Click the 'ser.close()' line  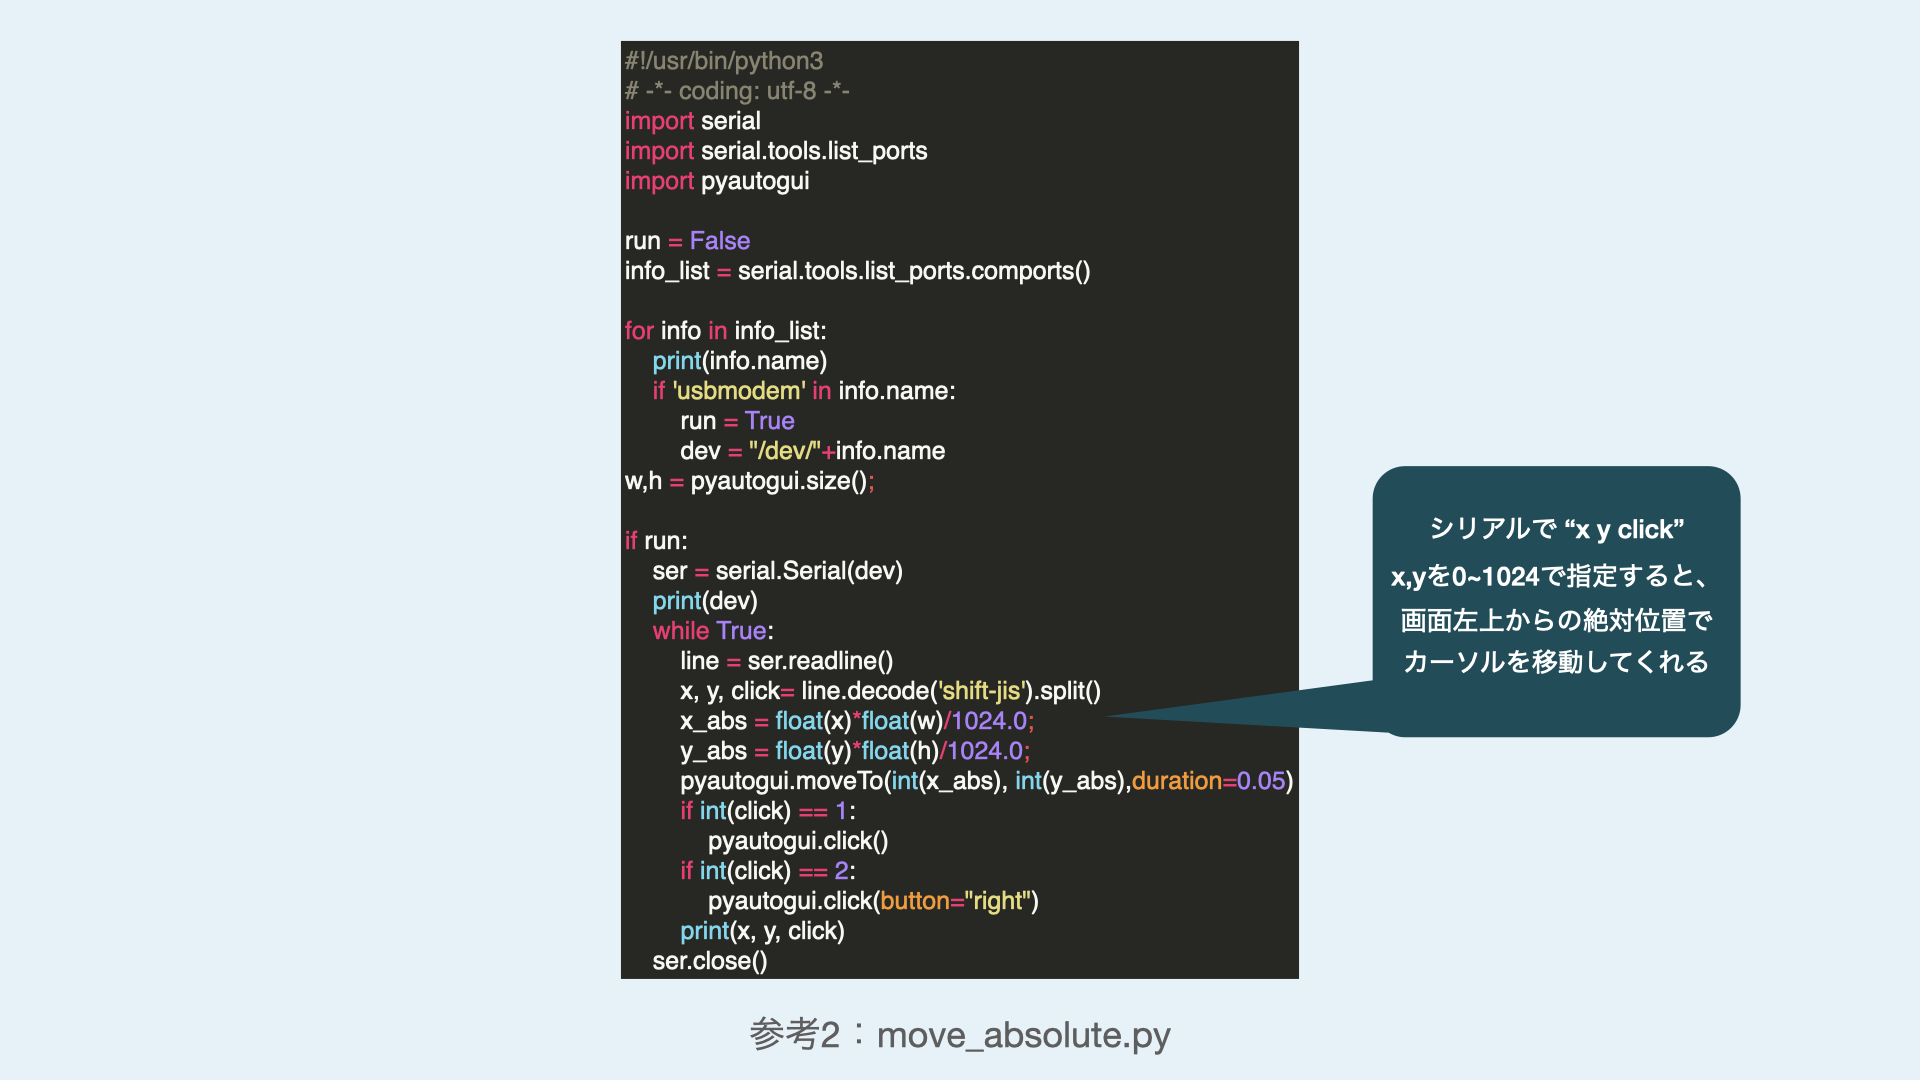pyautogui.click(x=710, y=961)
